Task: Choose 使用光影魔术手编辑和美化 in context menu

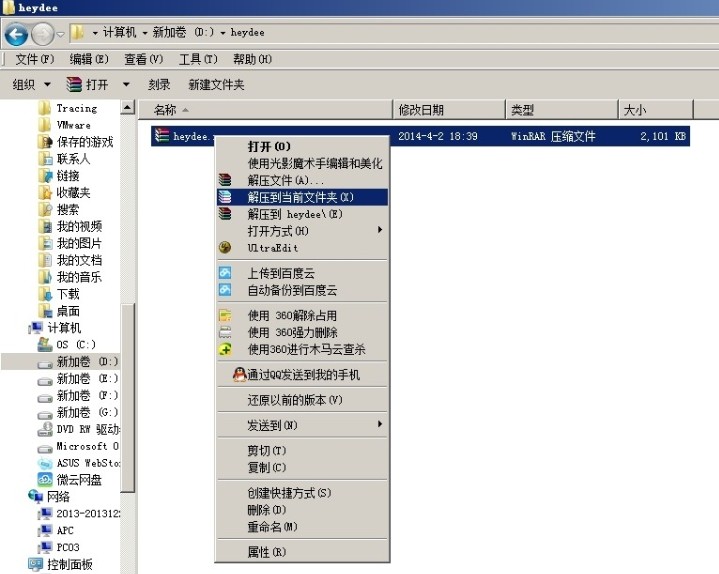Action: point(303,163)
